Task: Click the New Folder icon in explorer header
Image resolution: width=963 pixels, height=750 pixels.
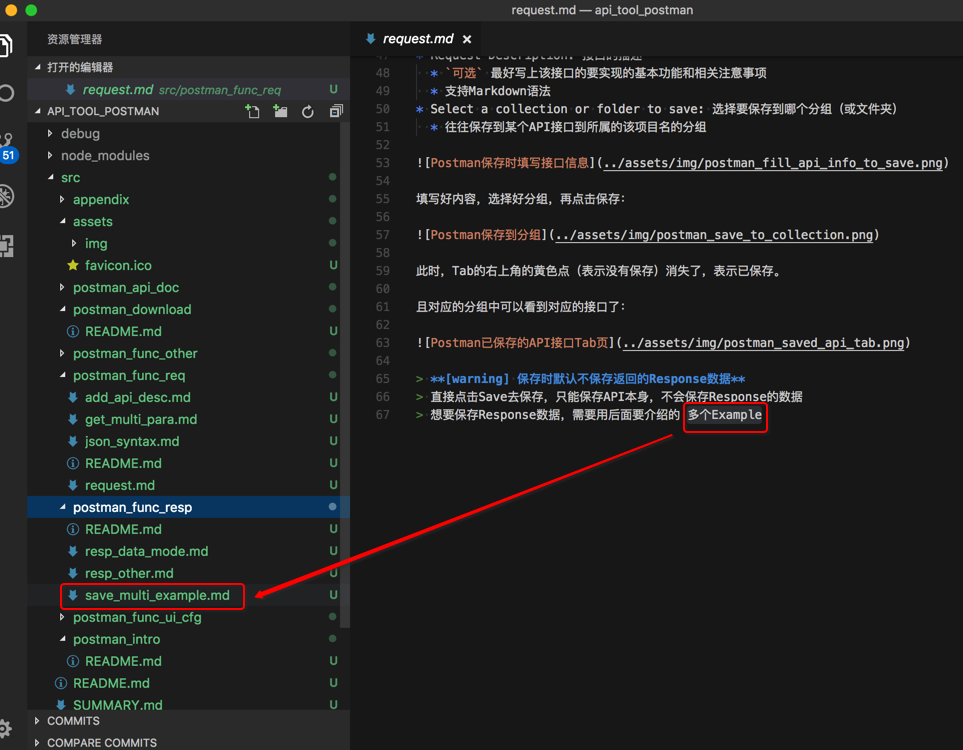Action: [280, 112]
